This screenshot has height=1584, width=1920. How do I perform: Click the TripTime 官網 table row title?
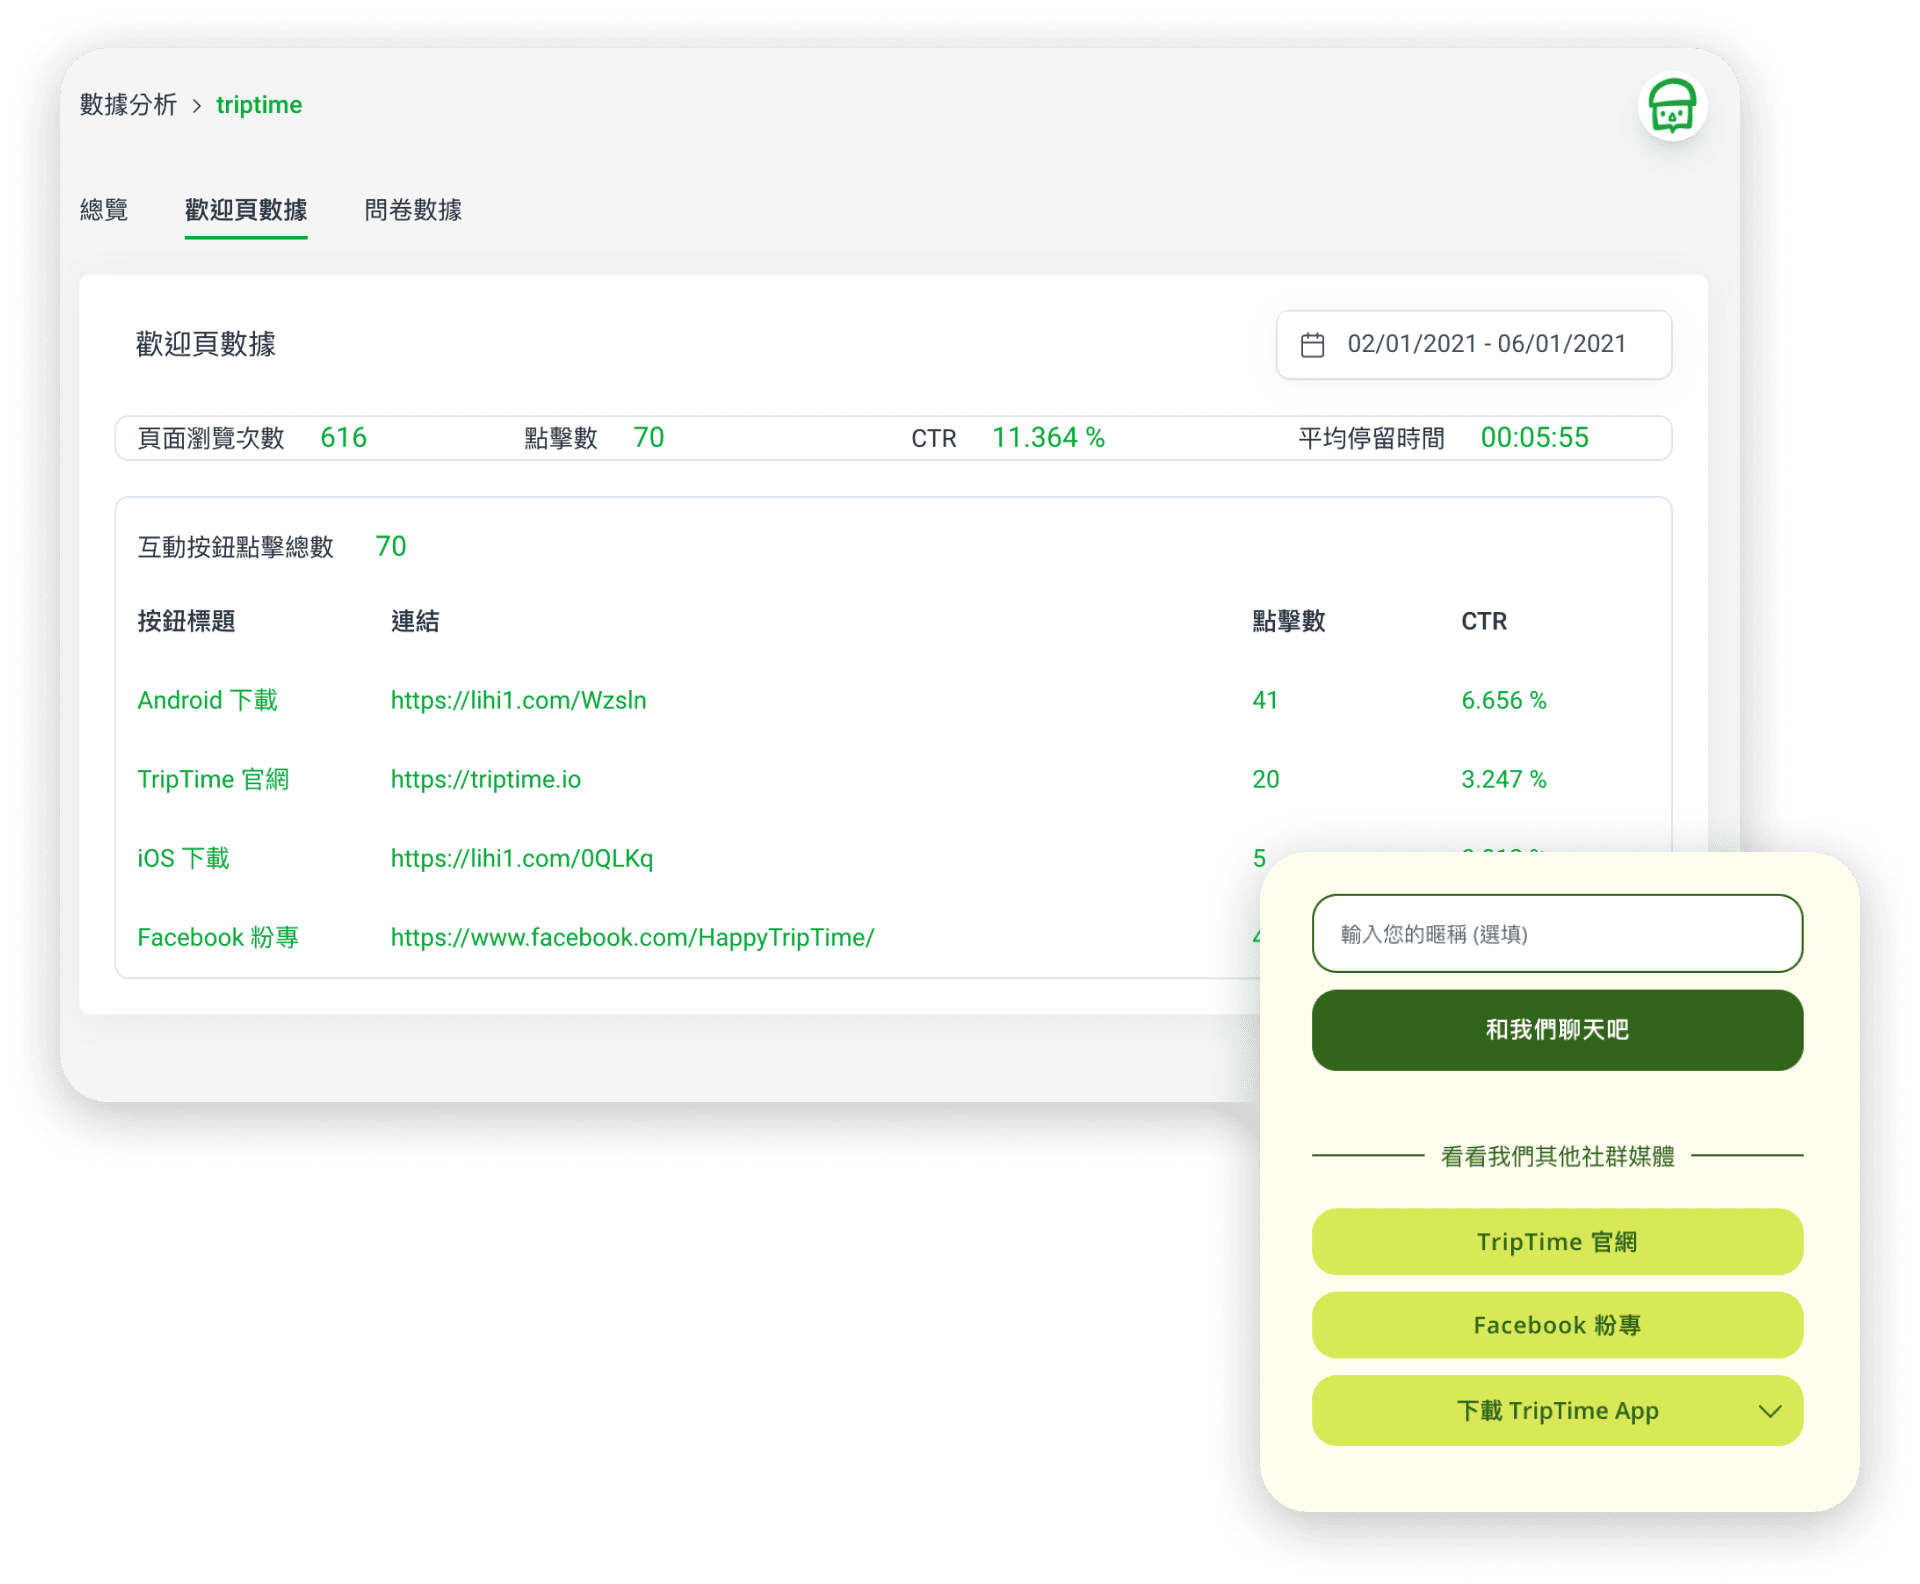[x=213, y=779]
